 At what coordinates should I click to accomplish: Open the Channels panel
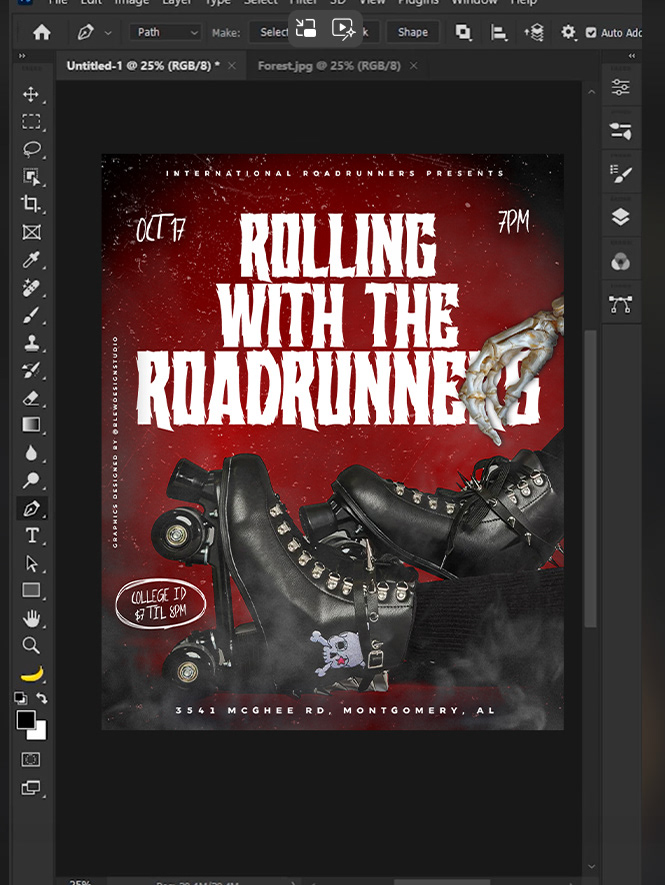[x=620, y=261]
